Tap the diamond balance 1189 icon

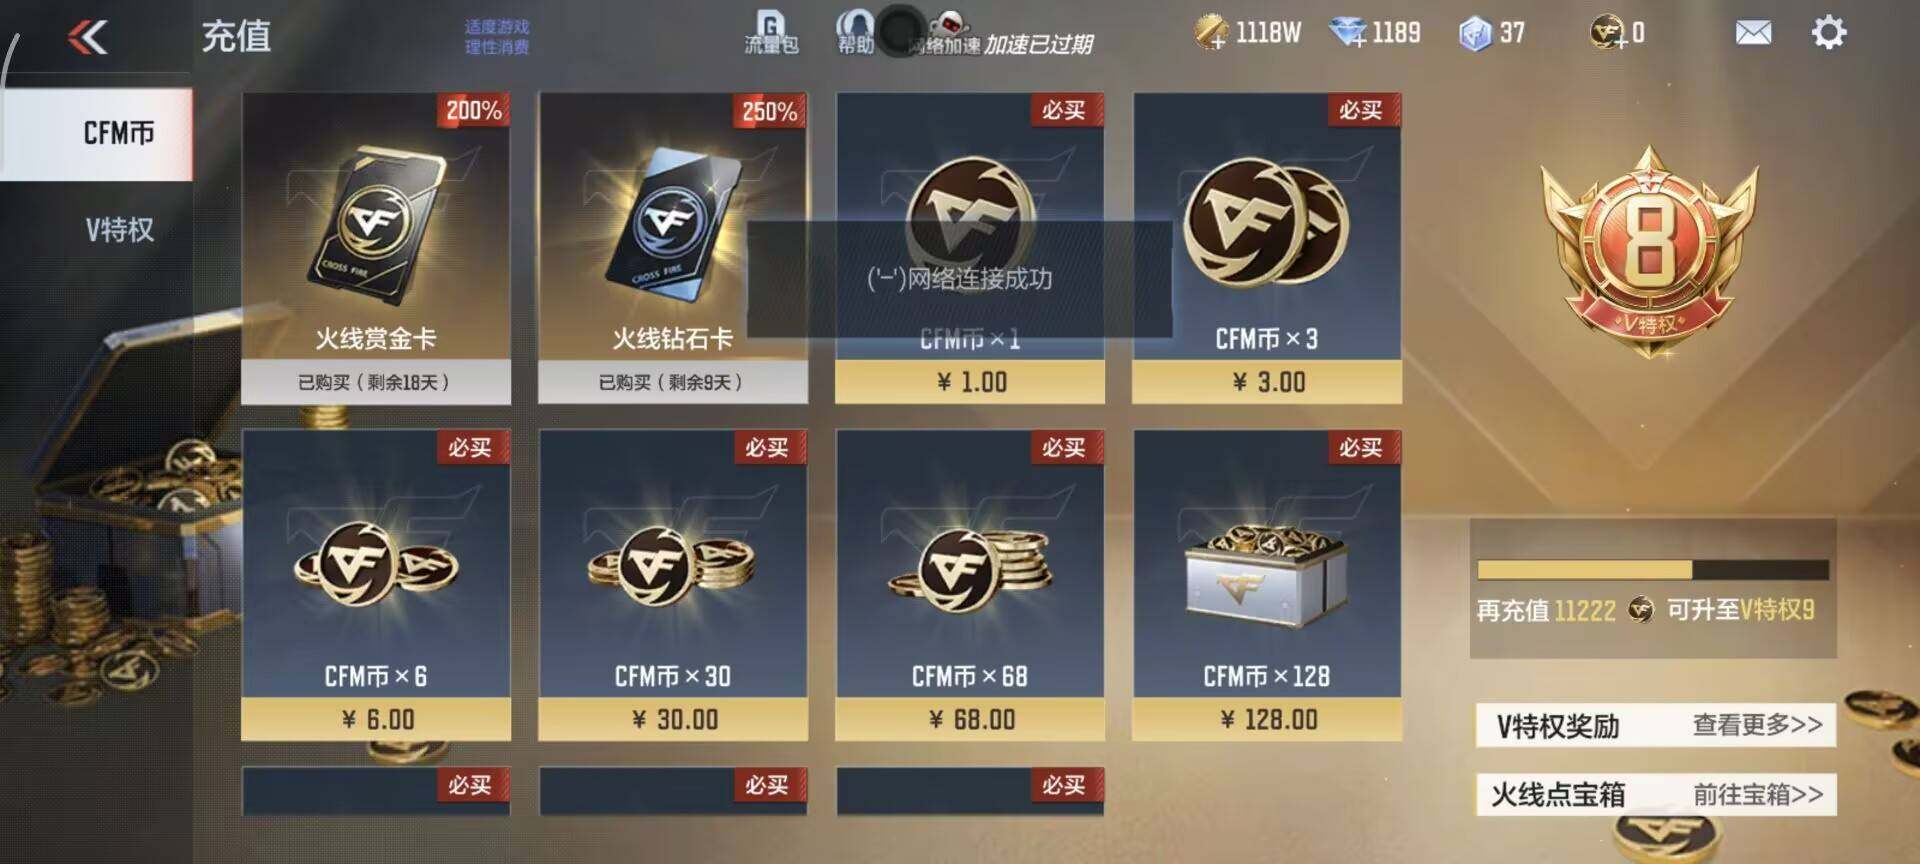1348,33
